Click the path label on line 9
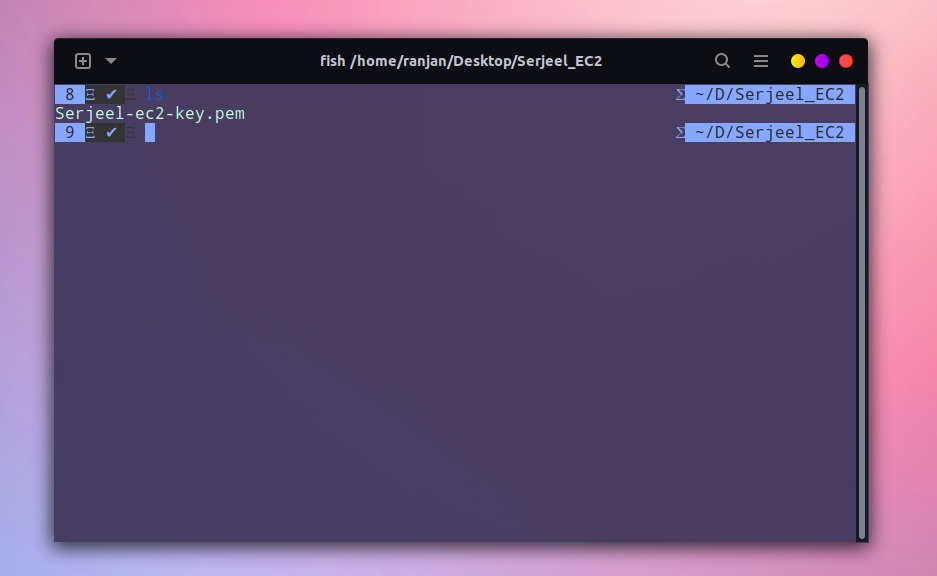Viewport: 937px width, 576px height. click(770, 133)
